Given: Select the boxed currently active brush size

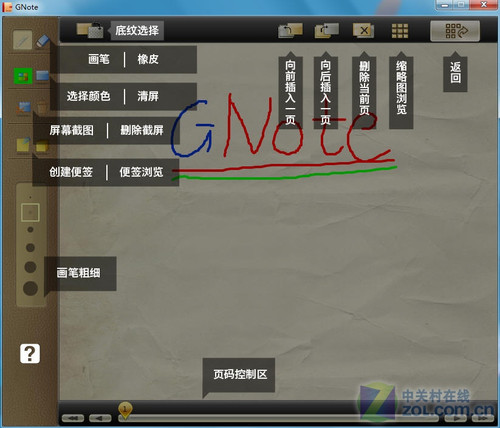Looking at the screenshot, I should click(30, 212).
